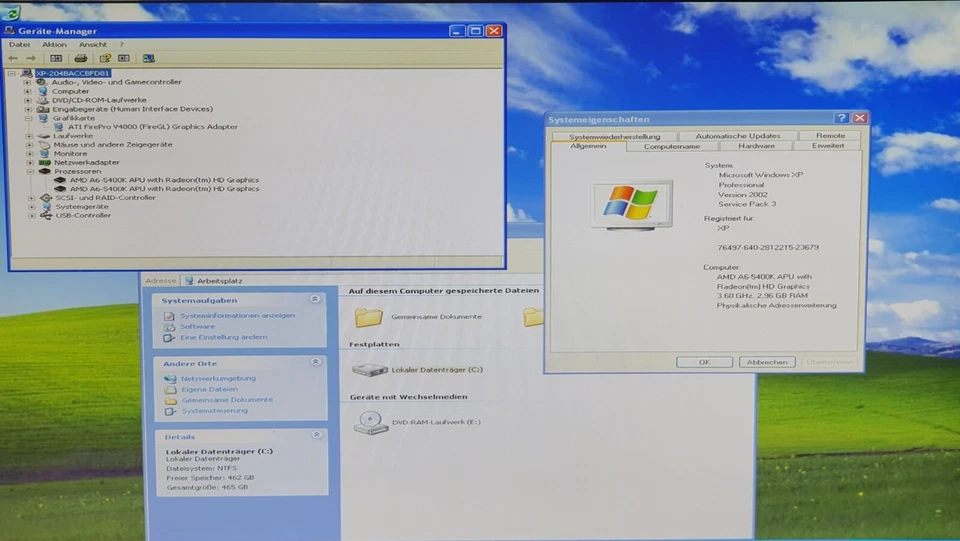Viewport: 960px width, 541px height.
Task: Expand the Systemgeräte tree node
Action: pyautogui.click(x=31, y=207)
